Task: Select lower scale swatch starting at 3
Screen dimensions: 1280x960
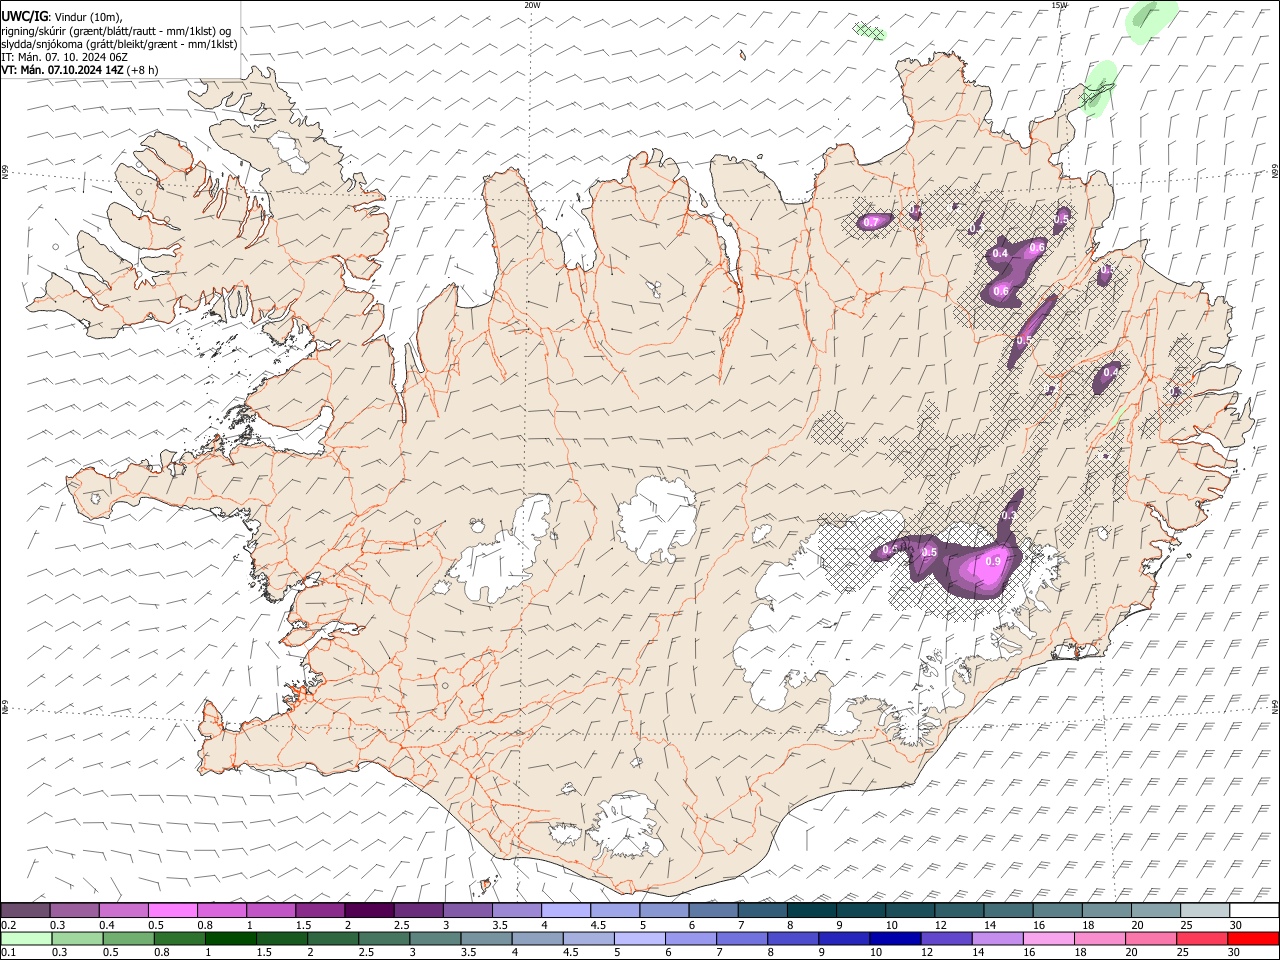Action: click(436, 938)
